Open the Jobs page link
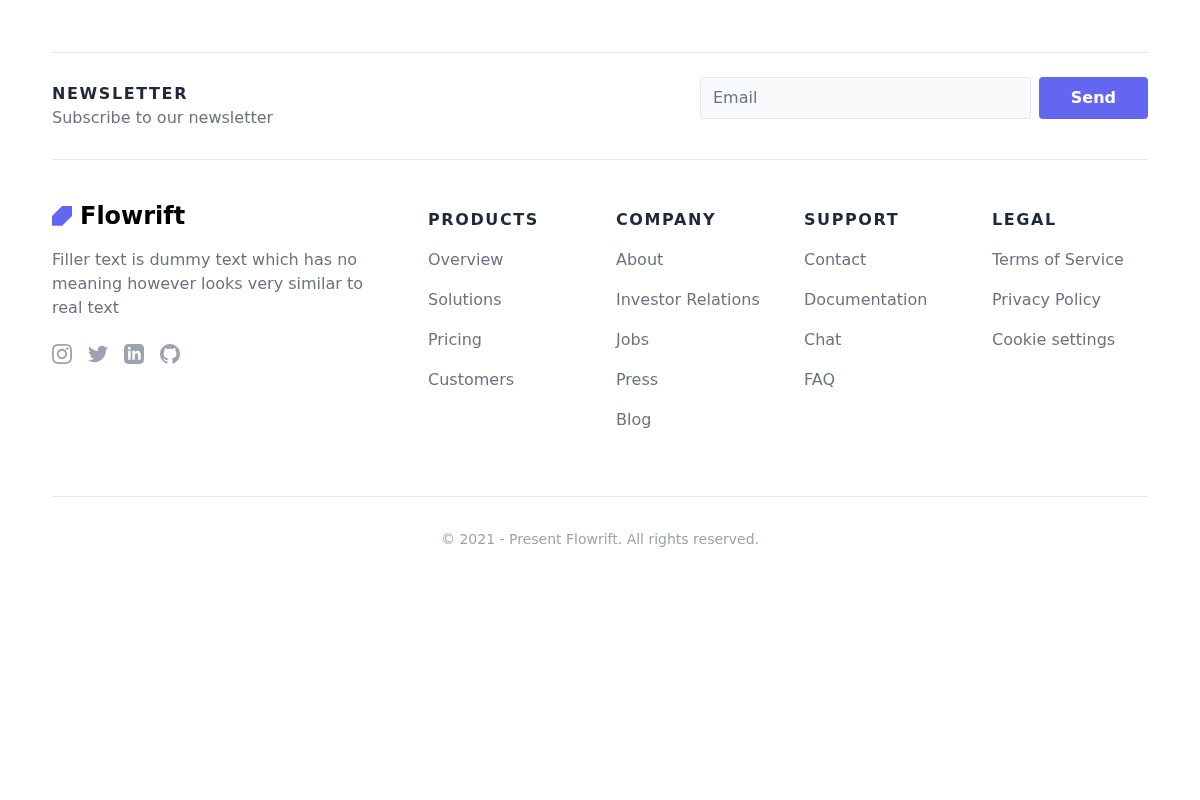The height and width of the screenshot is (800, 1200). pos(632,339)
